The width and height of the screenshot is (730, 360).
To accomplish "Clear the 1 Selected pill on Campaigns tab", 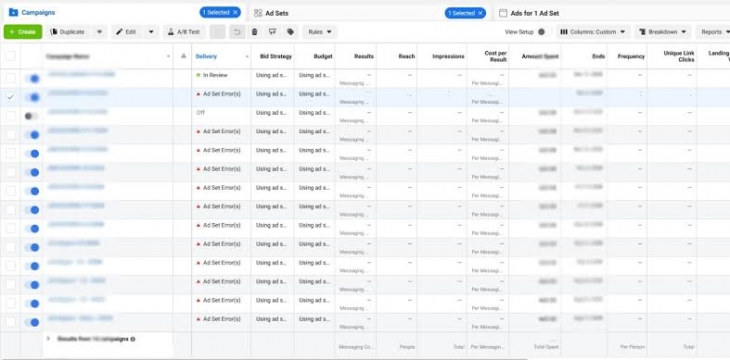I will coord(235,13).
